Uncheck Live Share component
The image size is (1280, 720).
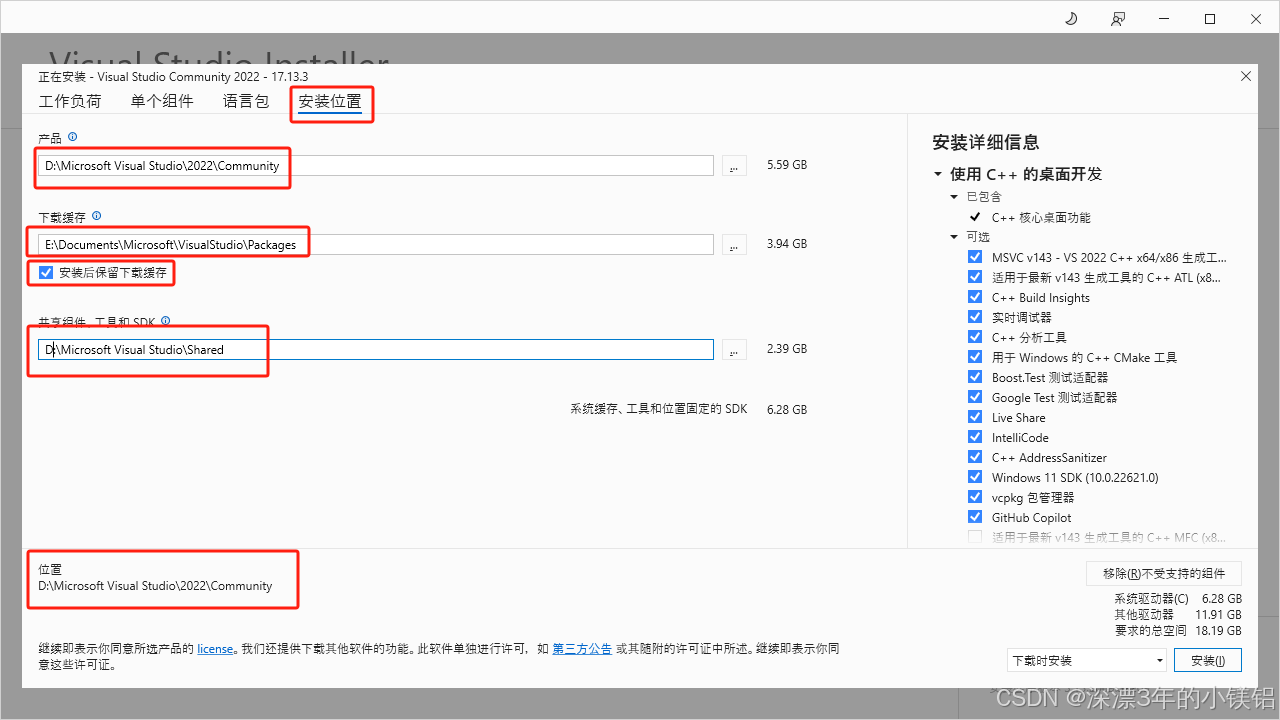[975, 417]
